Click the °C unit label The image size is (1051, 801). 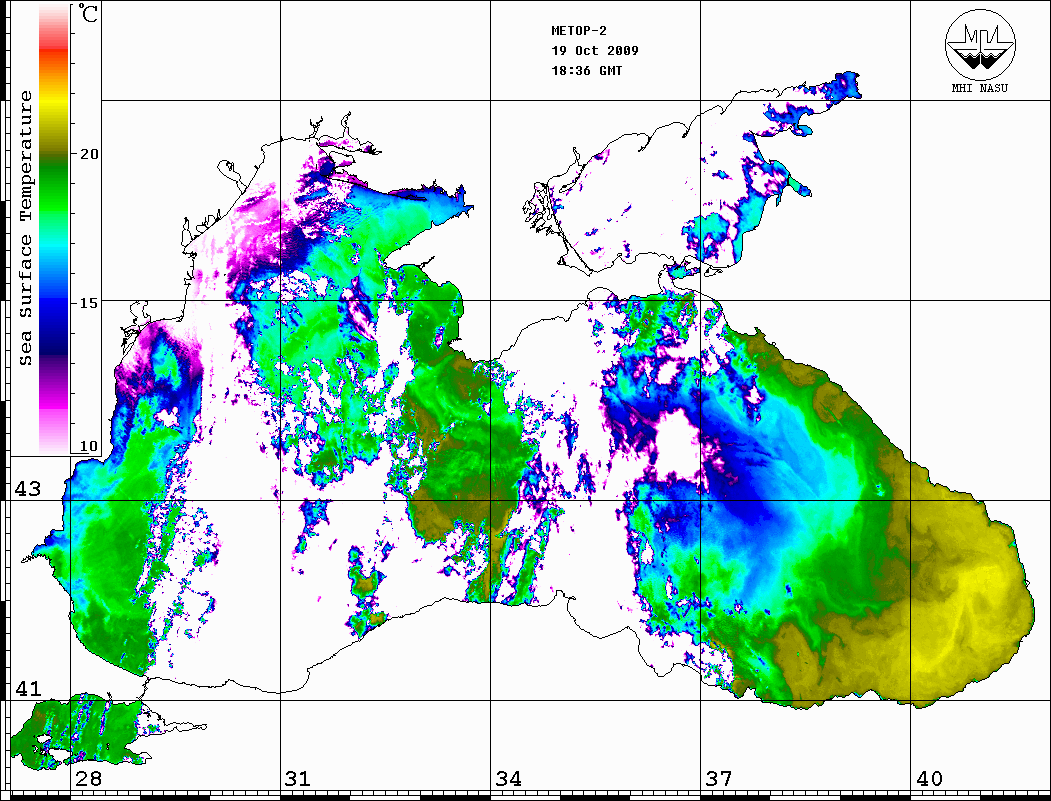(x=88, y=13)
